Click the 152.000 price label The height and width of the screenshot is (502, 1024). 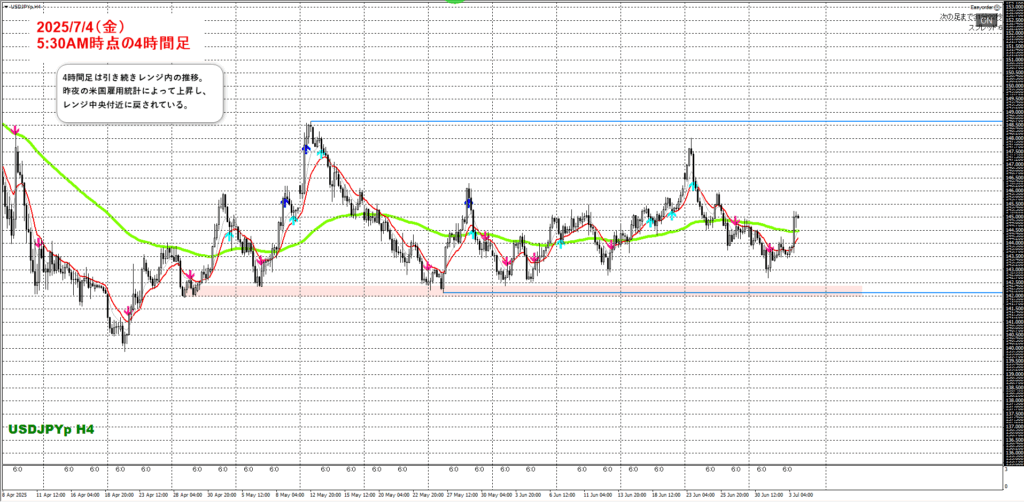[x=1014, y=33]
